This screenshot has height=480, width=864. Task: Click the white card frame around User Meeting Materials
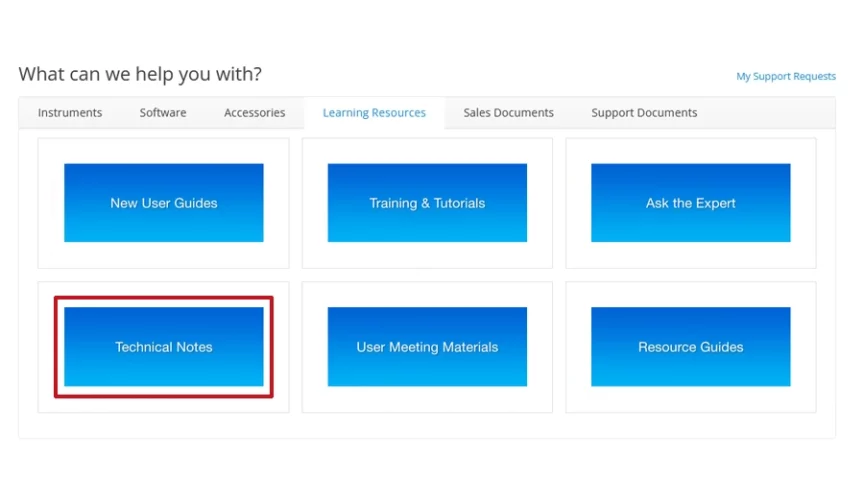pos(427,400)
